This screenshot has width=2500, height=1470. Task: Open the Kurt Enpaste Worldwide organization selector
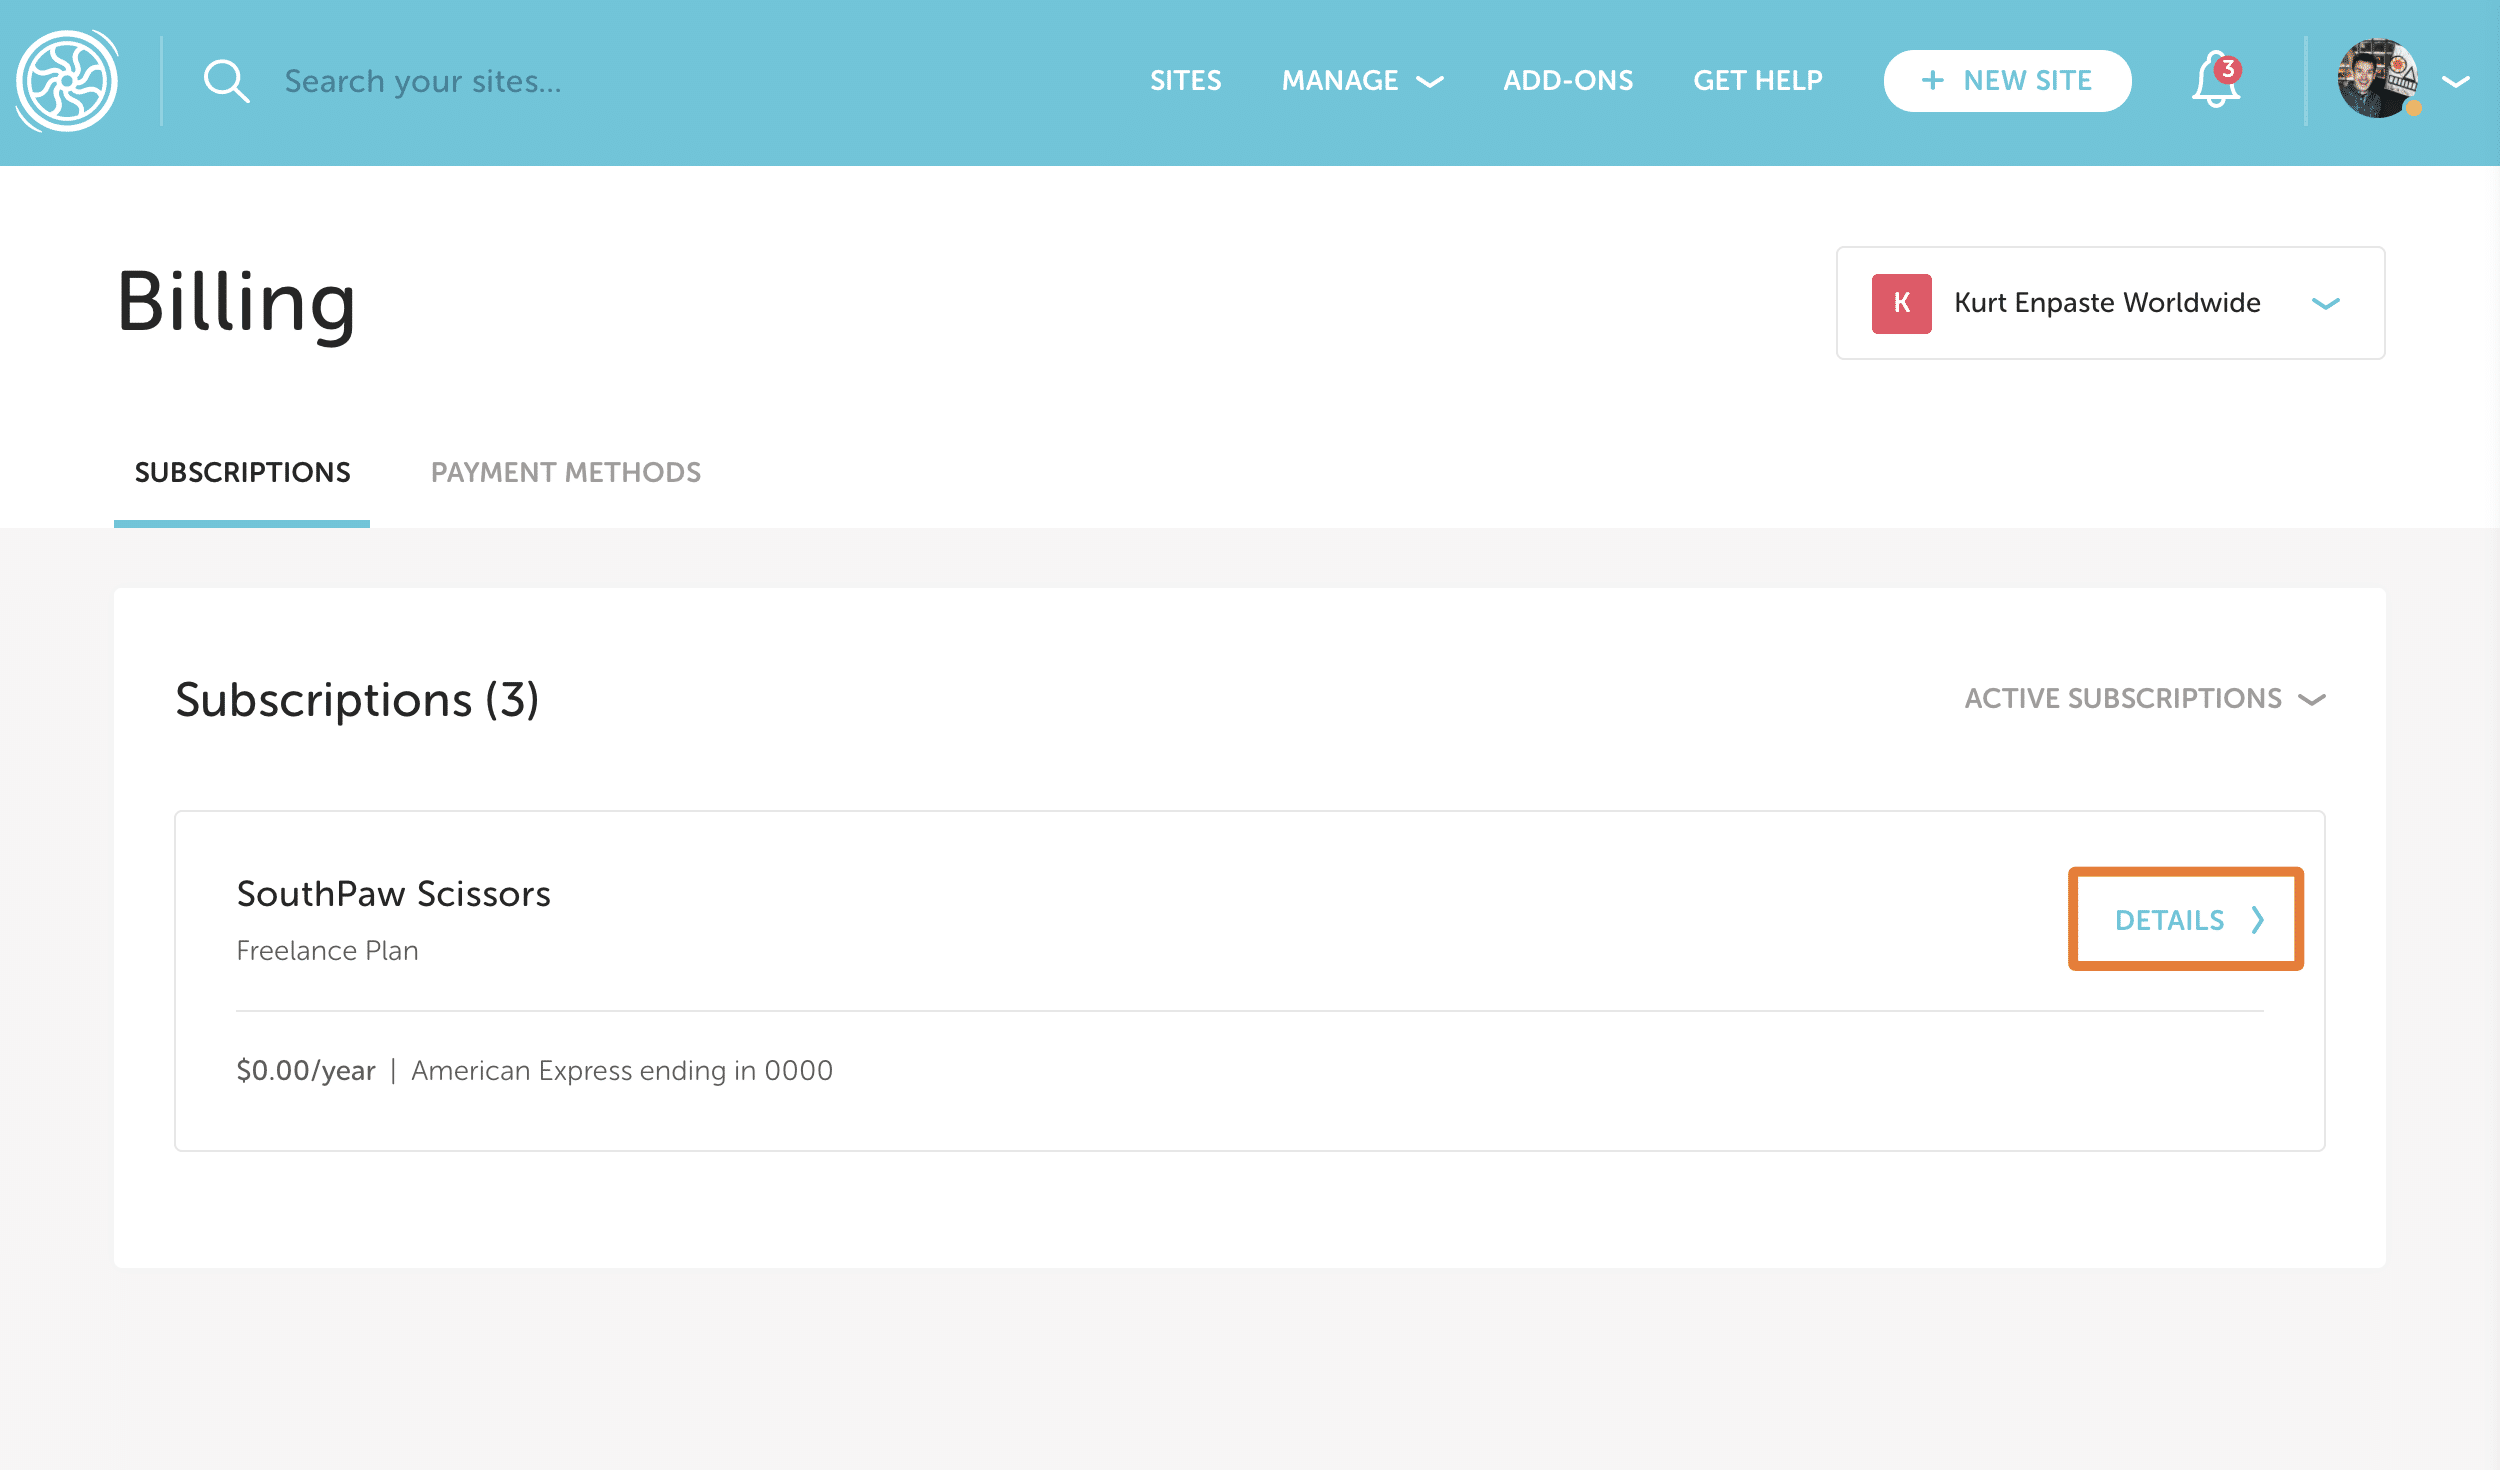(x=2110, y=303)
